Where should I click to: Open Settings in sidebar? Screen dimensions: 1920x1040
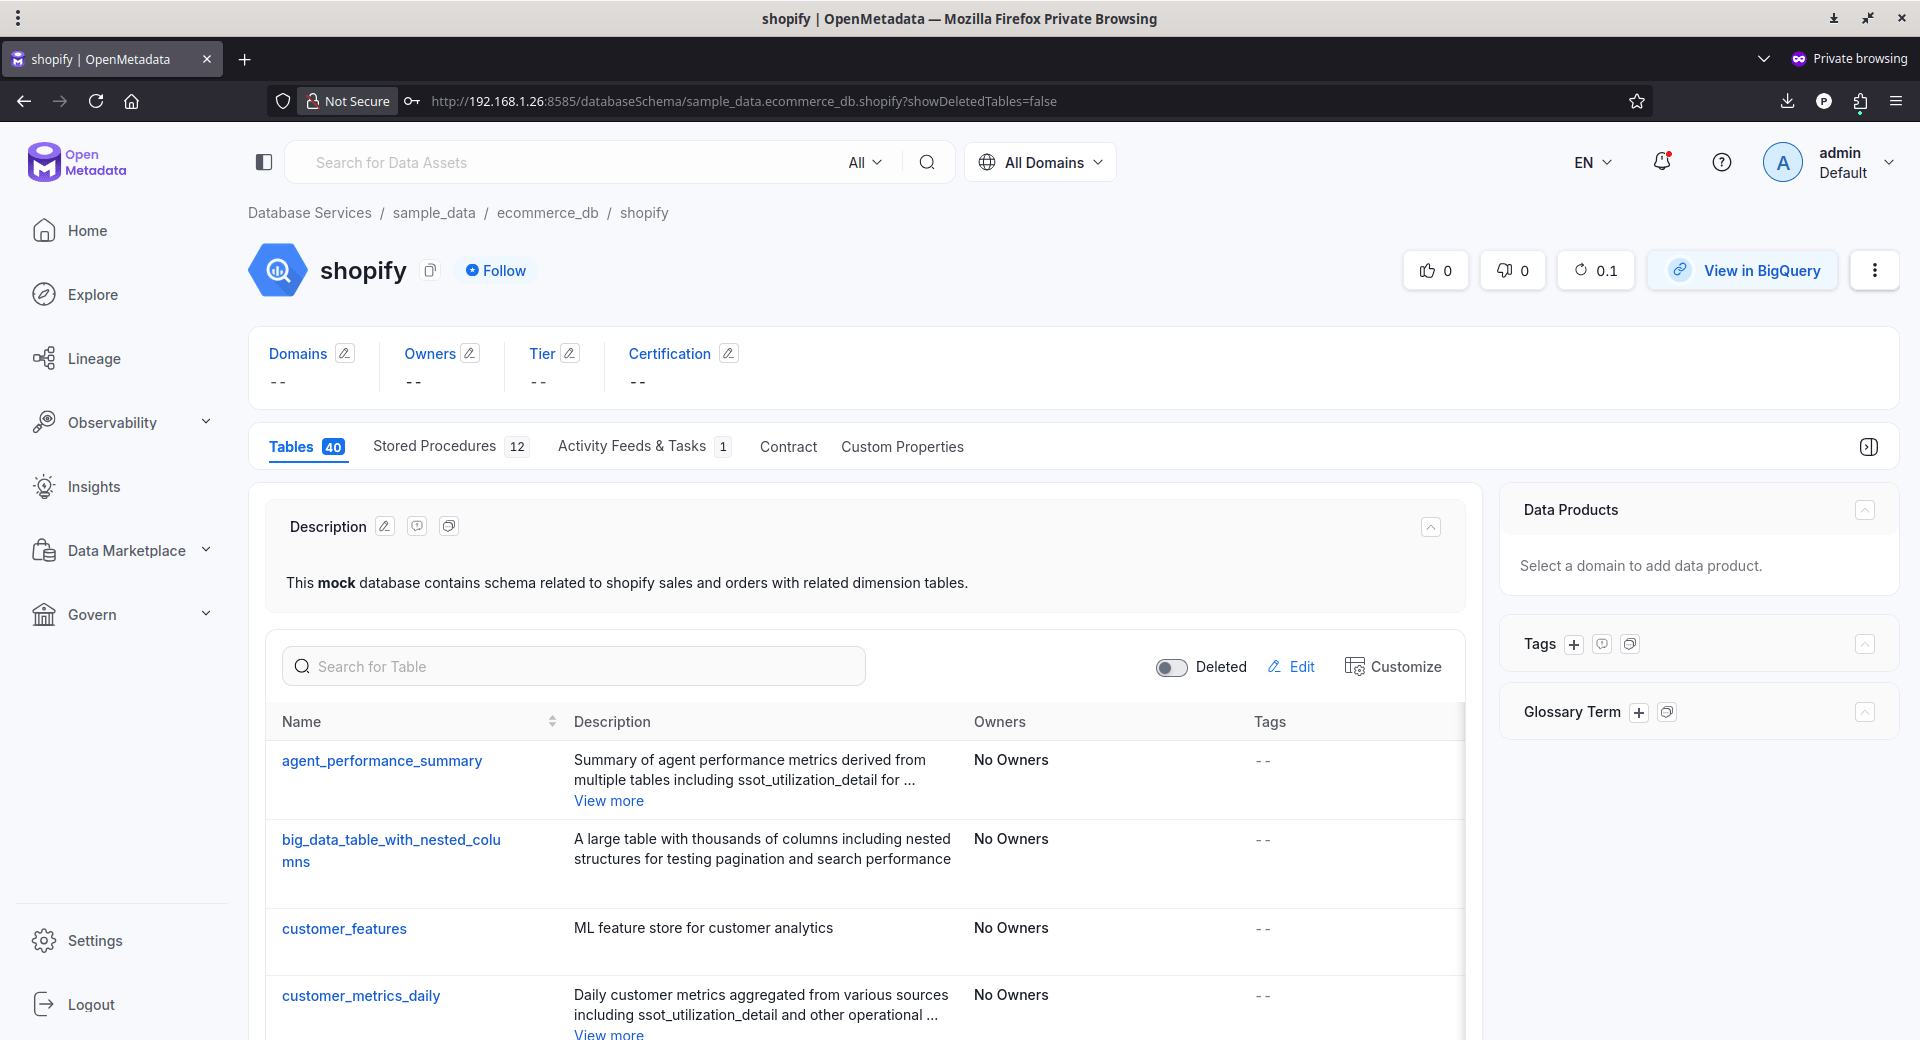coord(95,941)
